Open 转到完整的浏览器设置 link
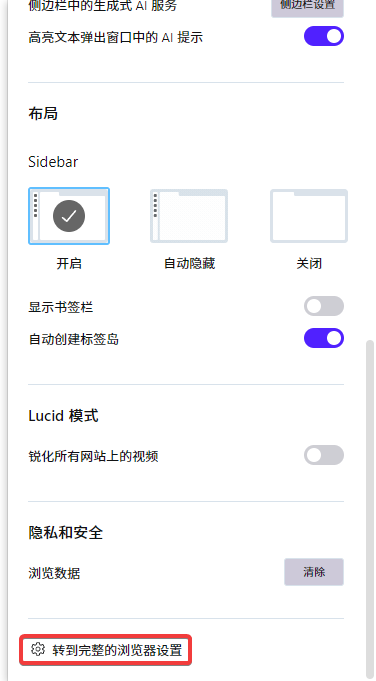376x681 pixels. click(106, 650)
